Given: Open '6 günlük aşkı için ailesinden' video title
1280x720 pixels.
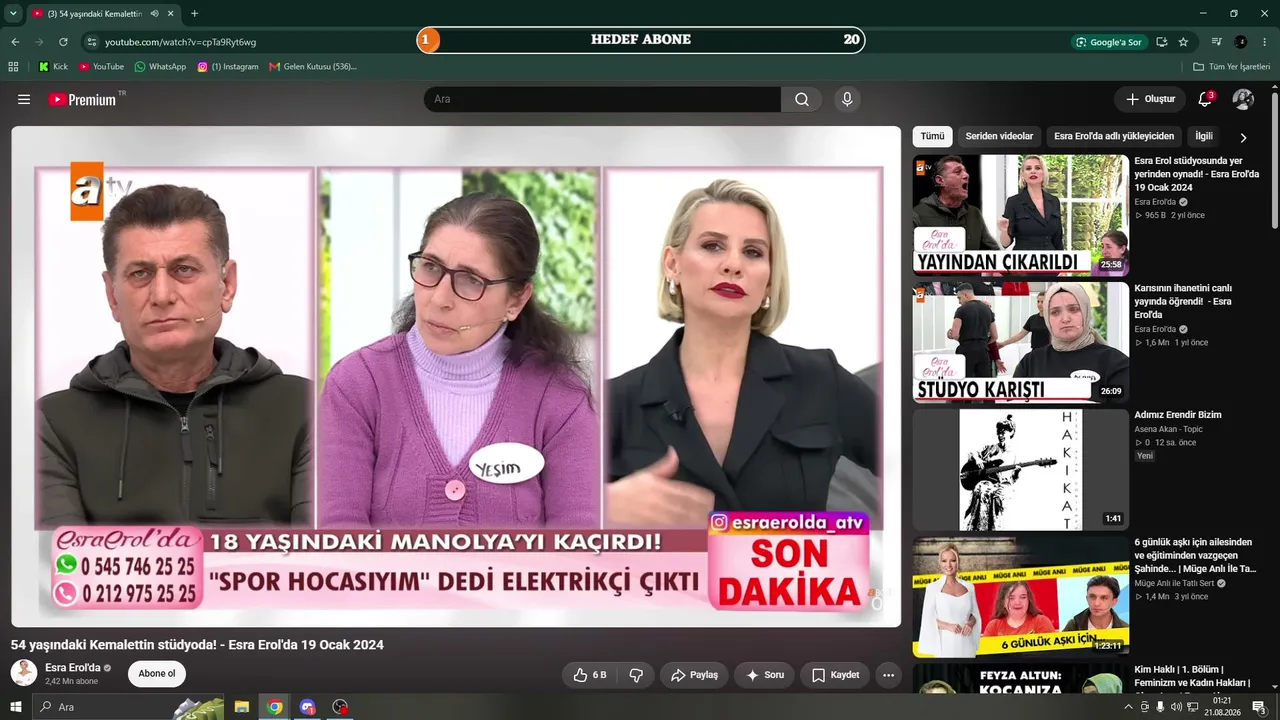Looking at the screenshot, I should (1195, 555).
